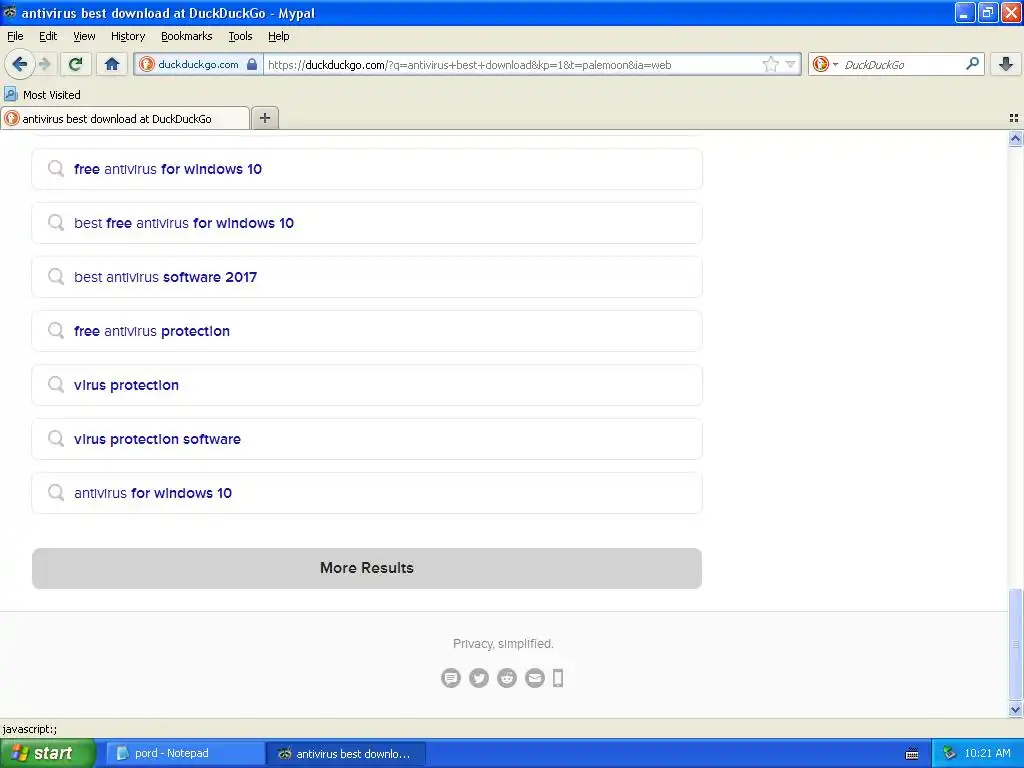This screenshot has width=1024, height=768.
Task: Open the address bar history dropdown
Action: point(791,64)
